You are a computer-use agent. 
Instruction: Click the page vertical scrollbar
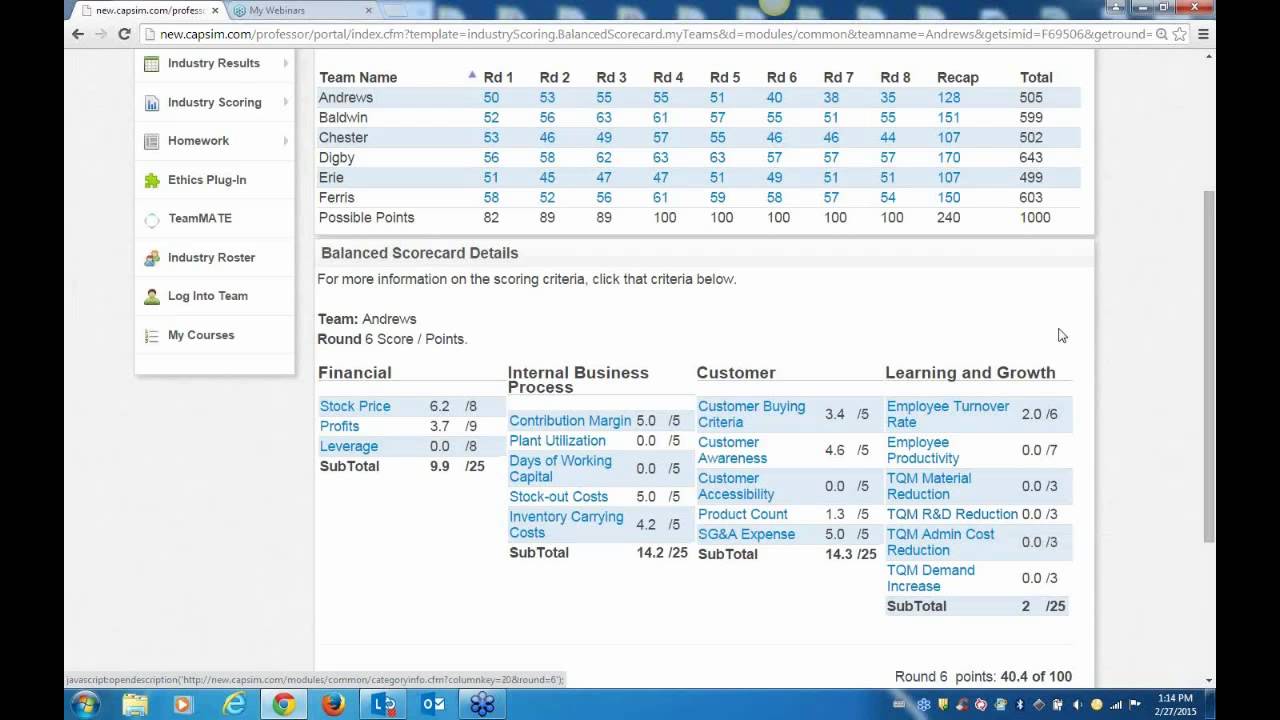[x=1209, y=366]
